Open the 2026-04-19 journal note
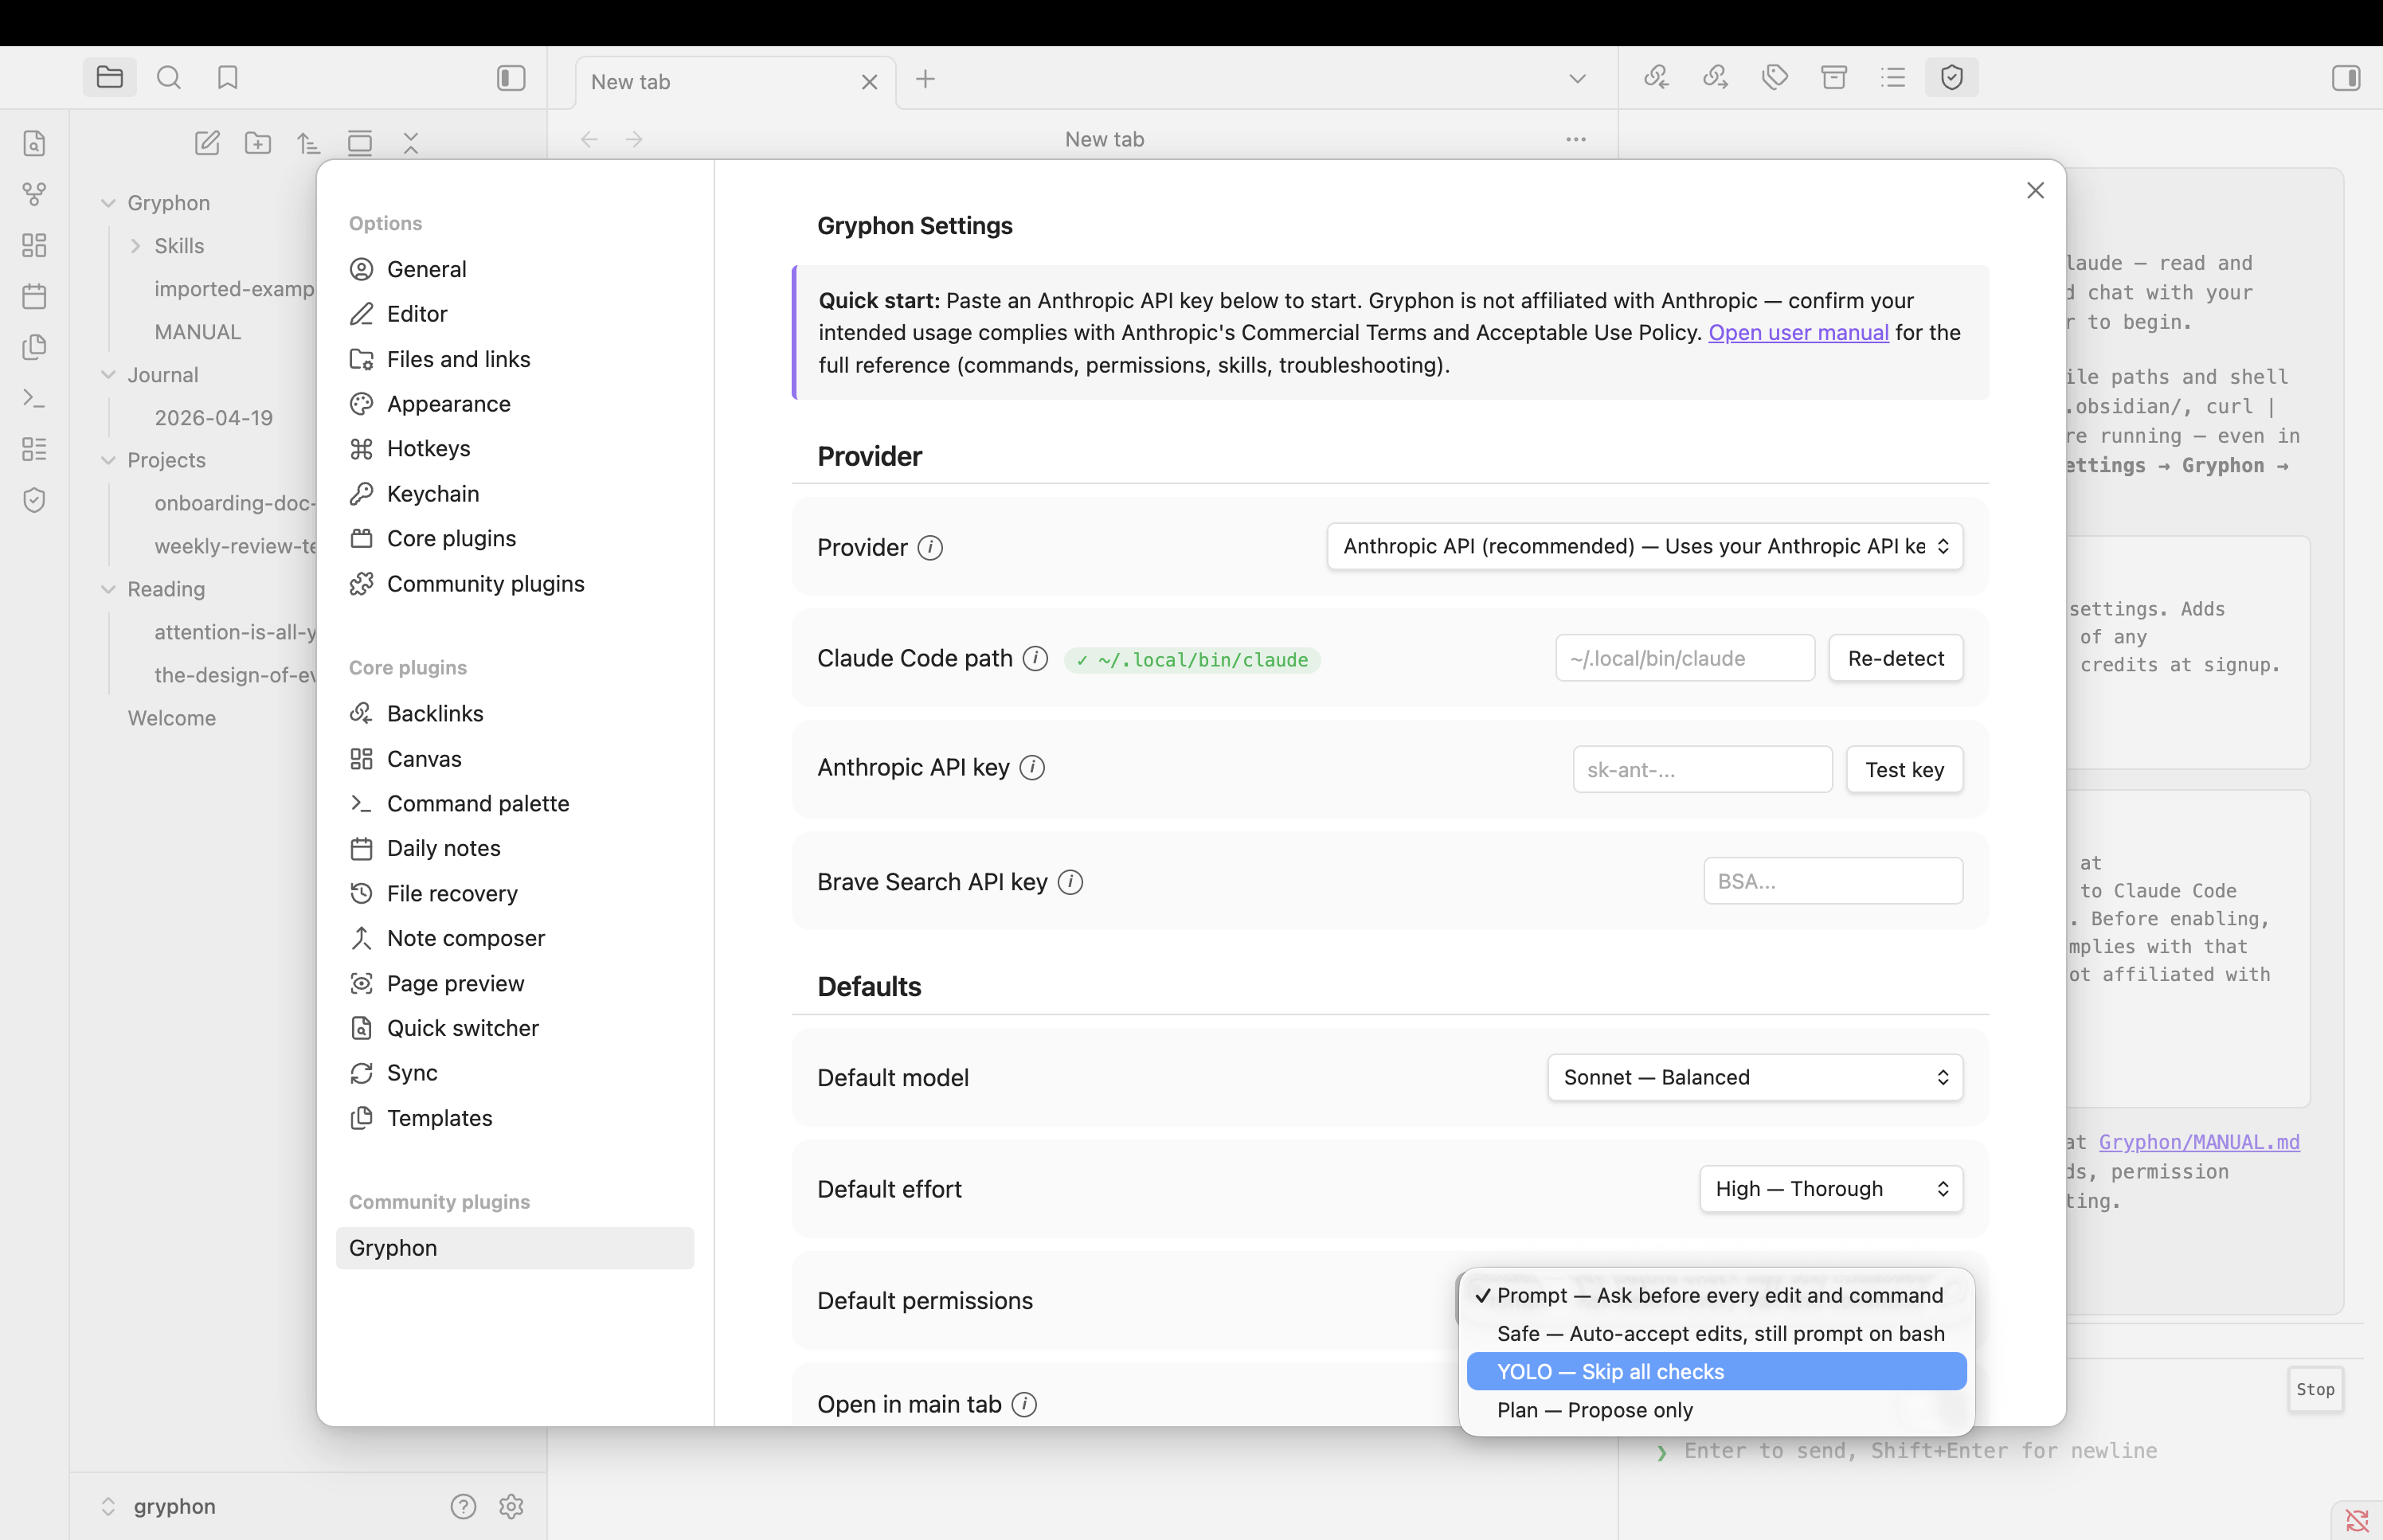2383x1540 pixels. (x=214, y=418)
